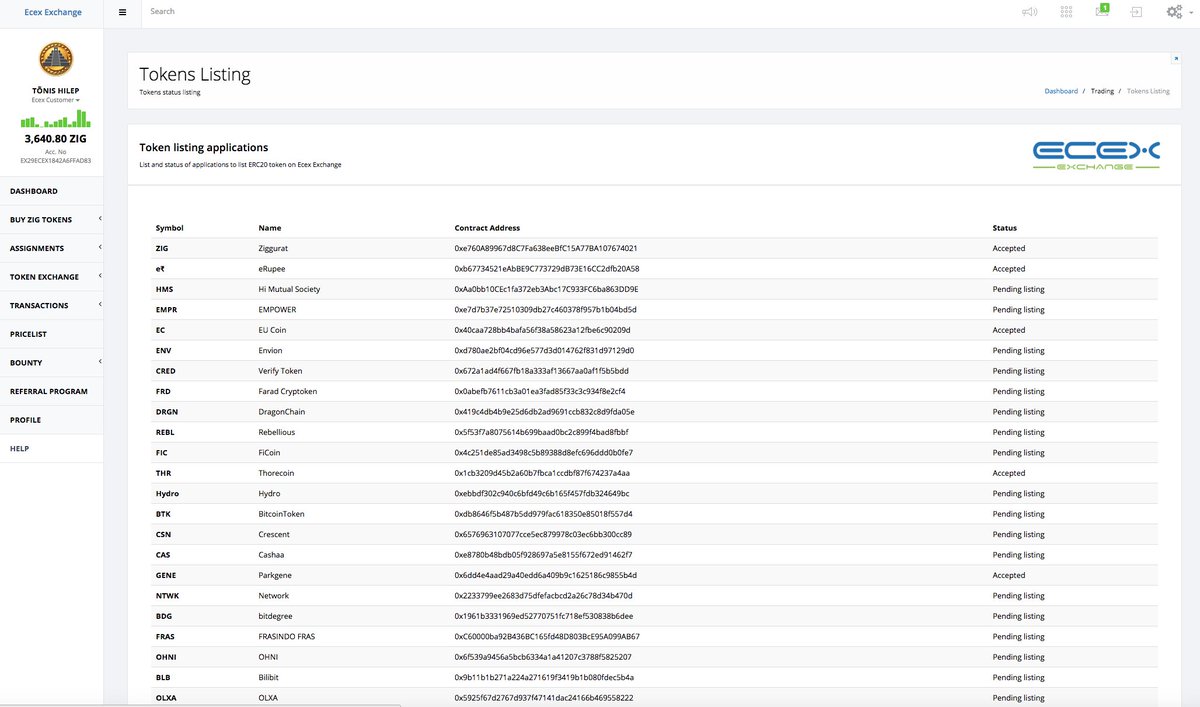Click the Dashboard breadcrumb link
Screen dimensions: 1200x707
[x=1061, y=91]
